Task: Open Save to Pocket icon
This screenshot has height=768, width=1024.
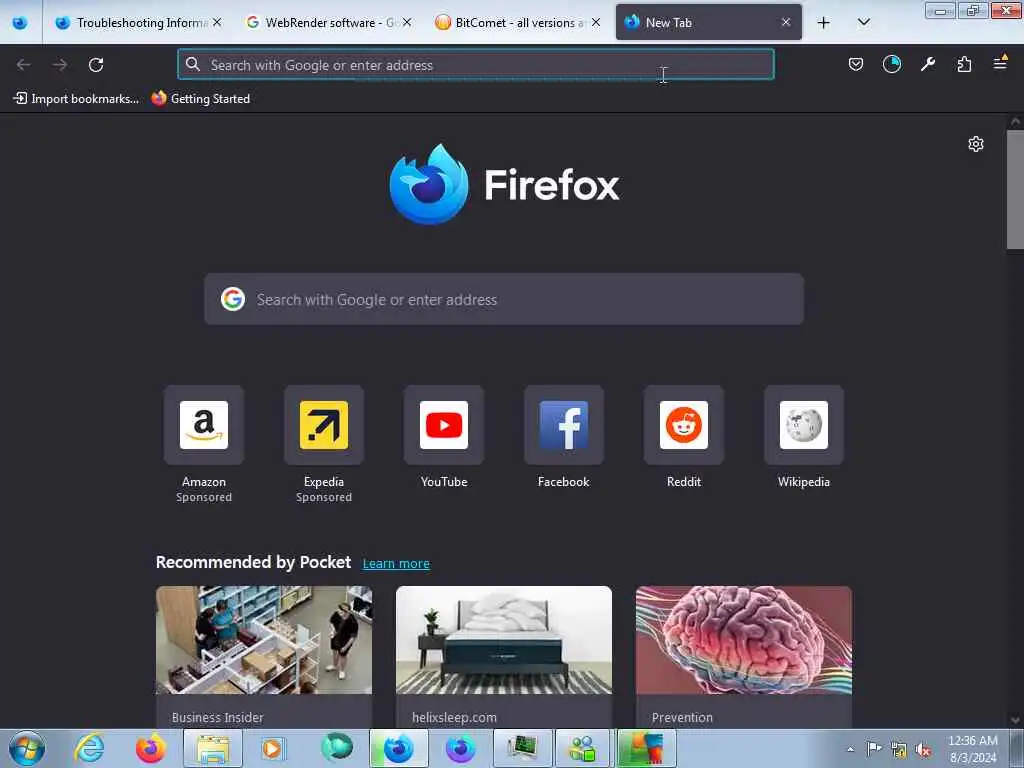Action: (856, 65)
